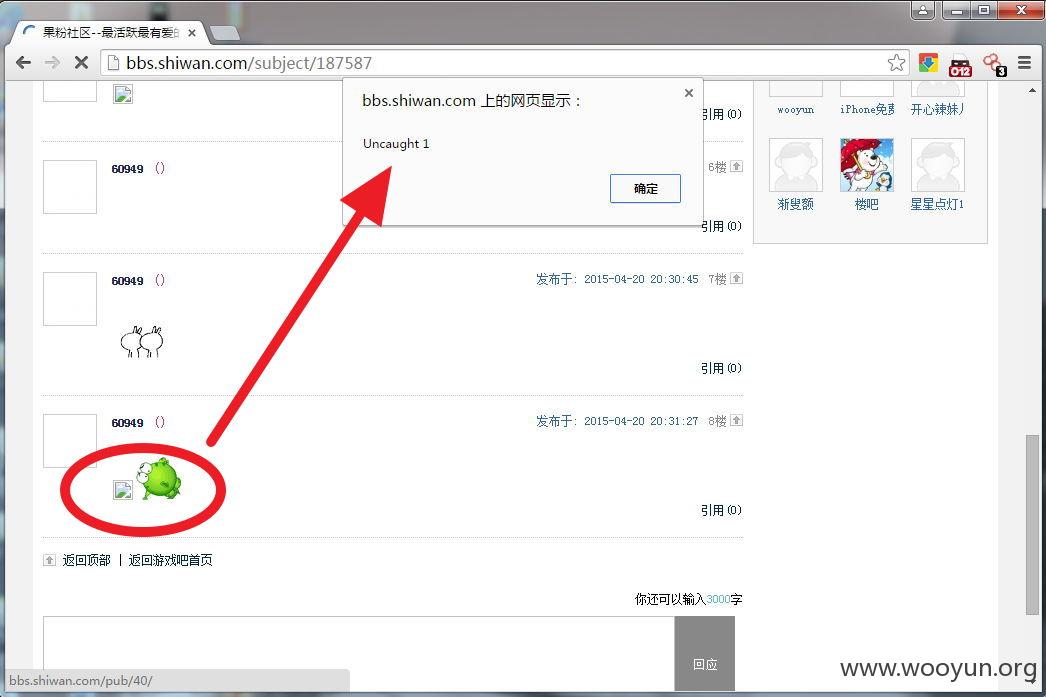Minimize the browser window
Image resolution: width=1046 pixels, height=697 pixels.
(957, 10)
